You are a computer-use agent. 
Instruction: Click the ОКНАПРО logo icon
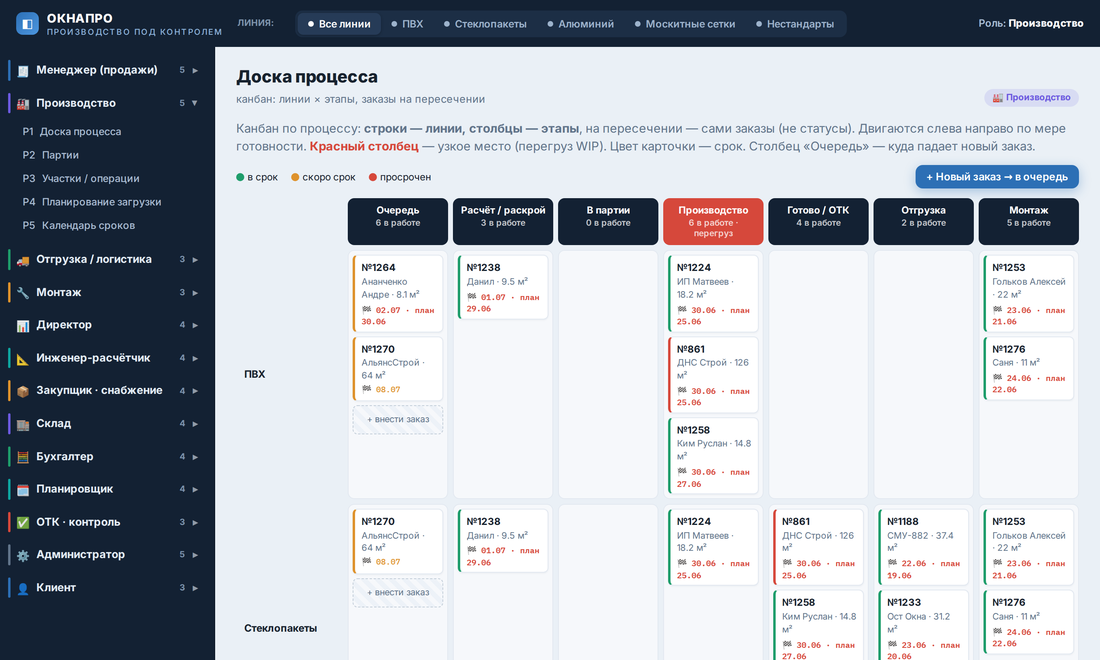[27, 24]
